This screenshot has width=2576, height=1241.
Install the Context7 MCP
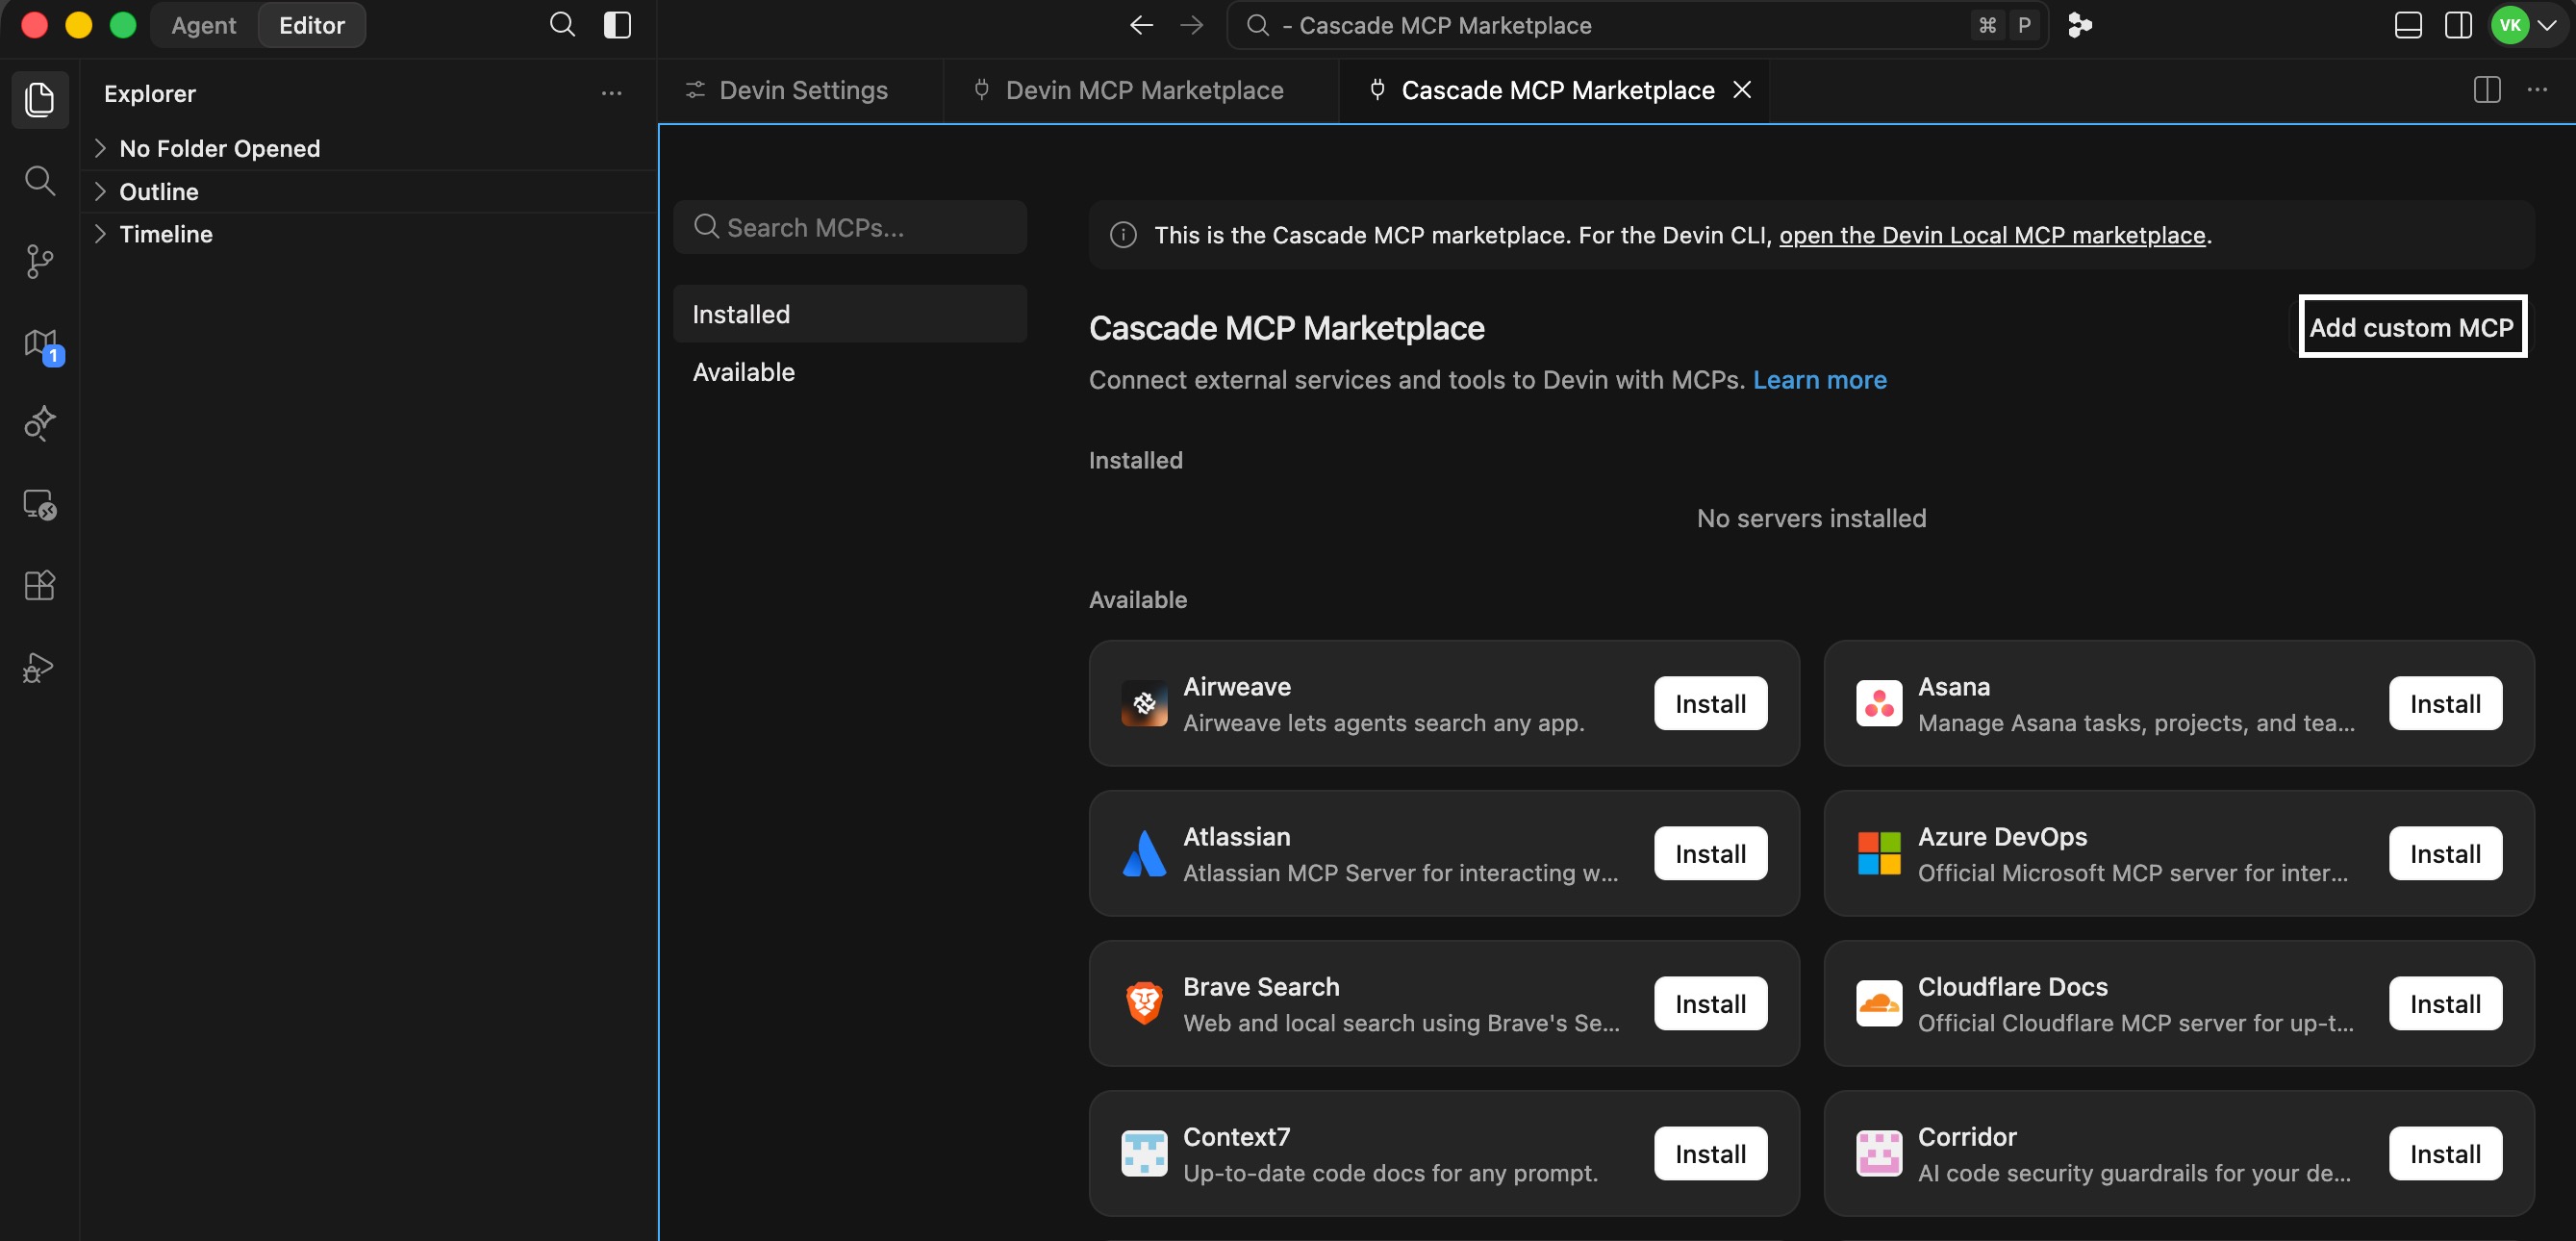pyautogui.click(x=1710, y=1154)
